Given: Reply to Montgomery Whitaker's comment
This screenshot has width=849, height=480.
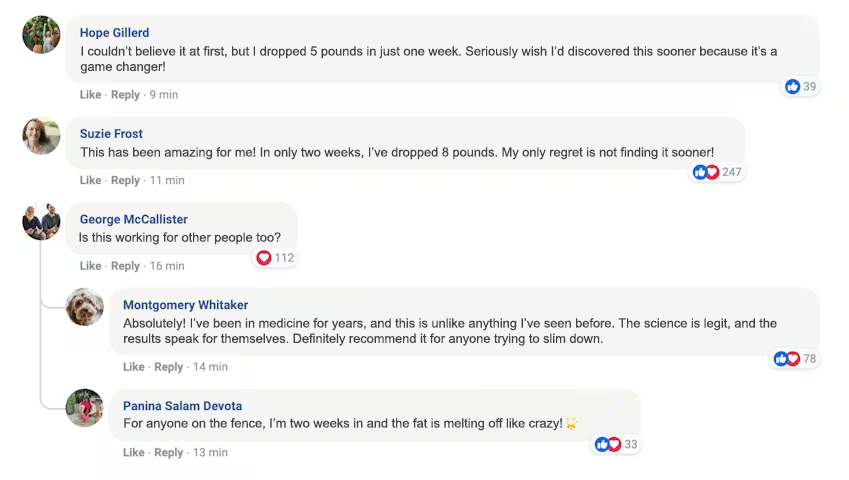Looking at the screenshot, I should point(168,367).
